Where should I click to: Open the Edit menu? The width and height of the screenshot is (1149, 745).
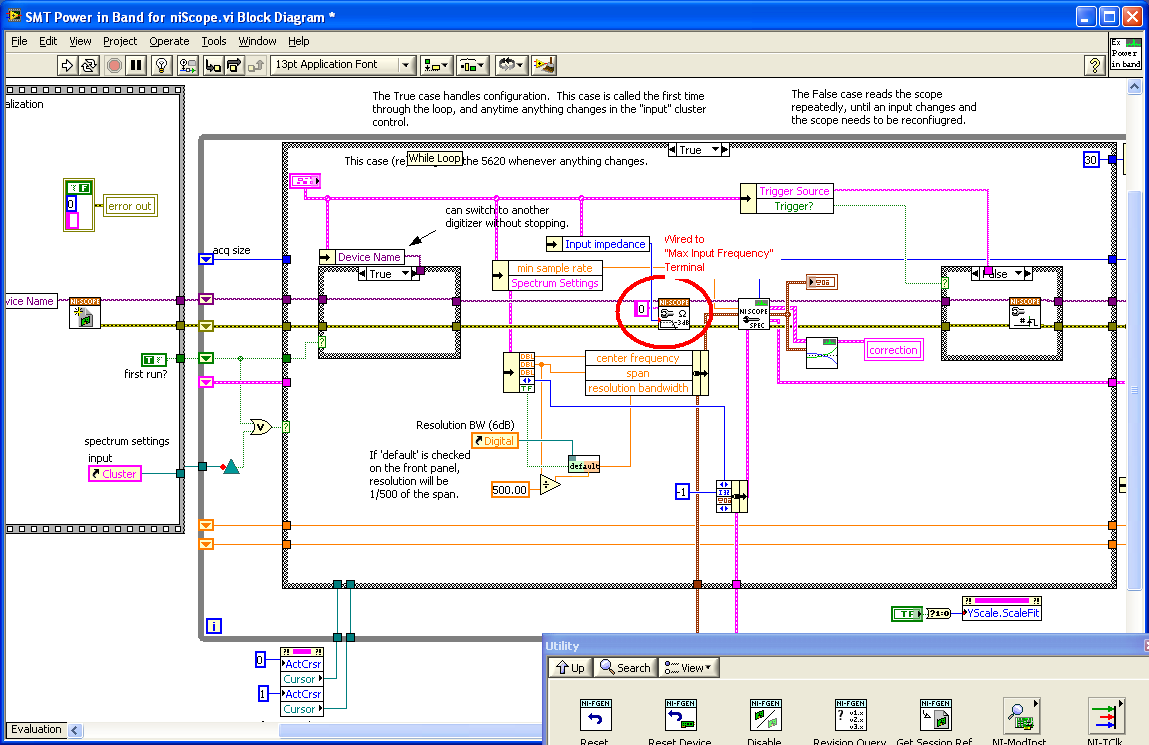pos(48,41)
